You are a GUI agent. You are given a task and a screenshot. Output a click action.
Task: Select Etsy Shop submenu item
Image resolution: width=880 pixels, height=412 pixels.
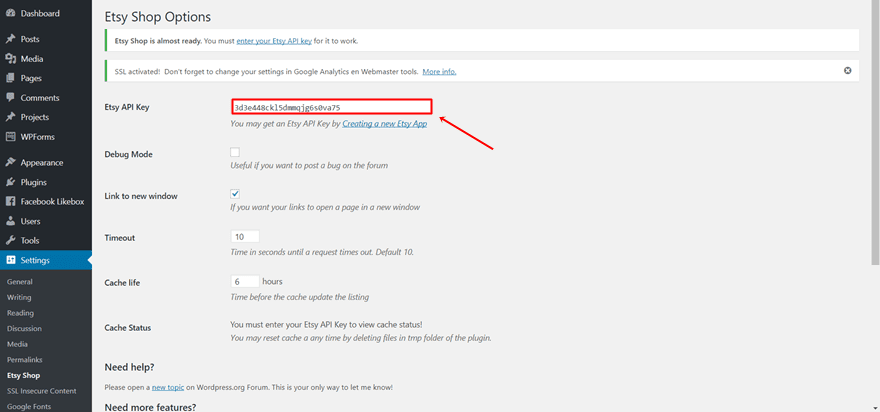[x=24, y=375]
